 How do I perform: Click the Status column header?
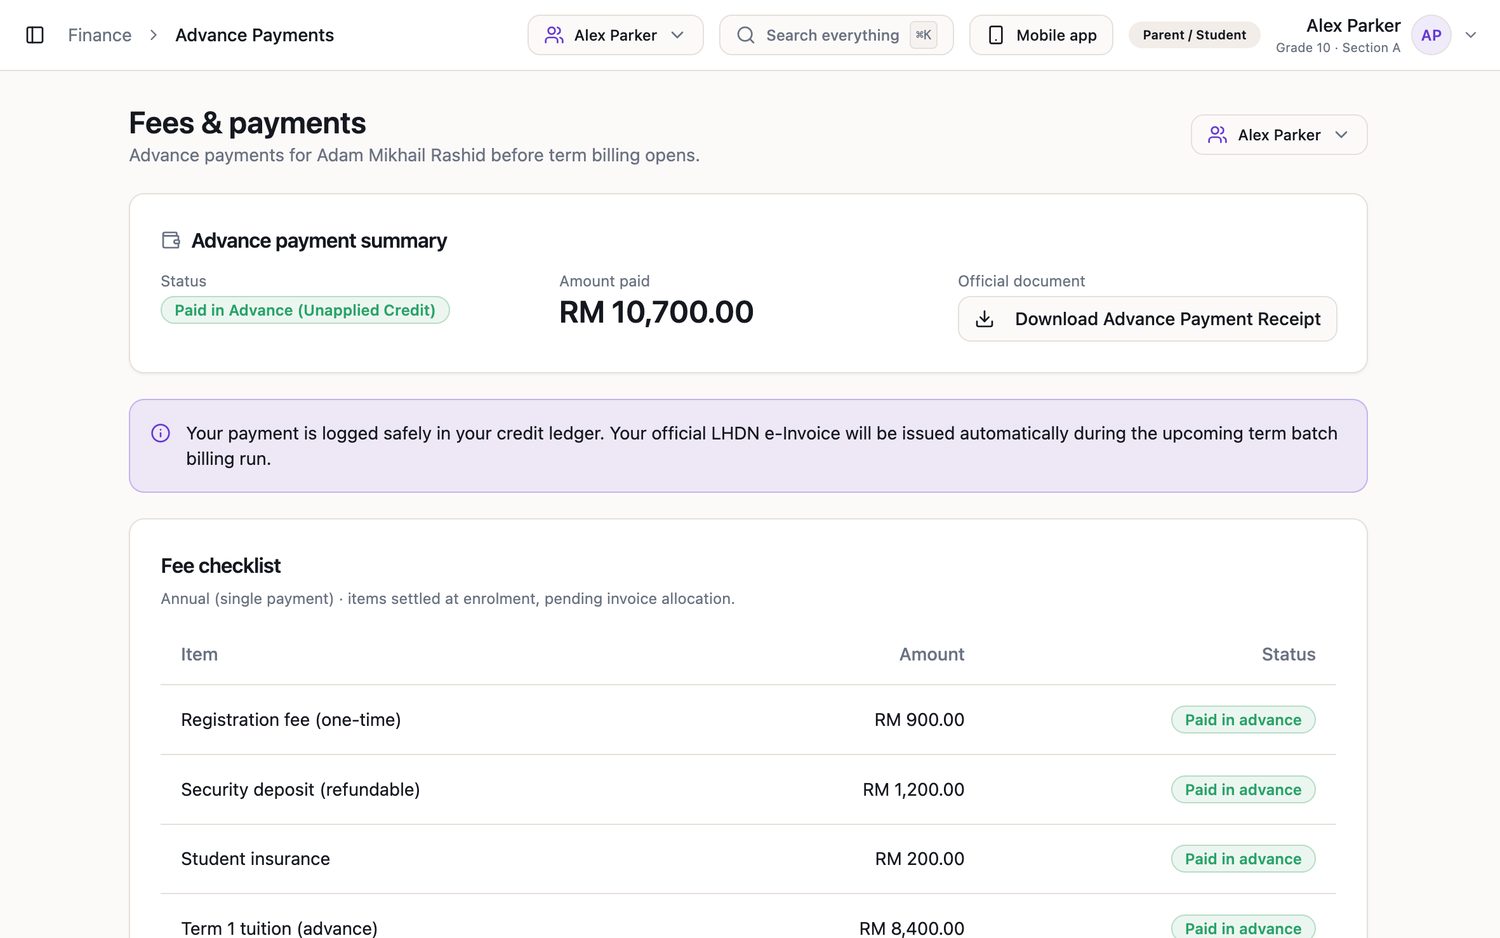[1288, 654]
